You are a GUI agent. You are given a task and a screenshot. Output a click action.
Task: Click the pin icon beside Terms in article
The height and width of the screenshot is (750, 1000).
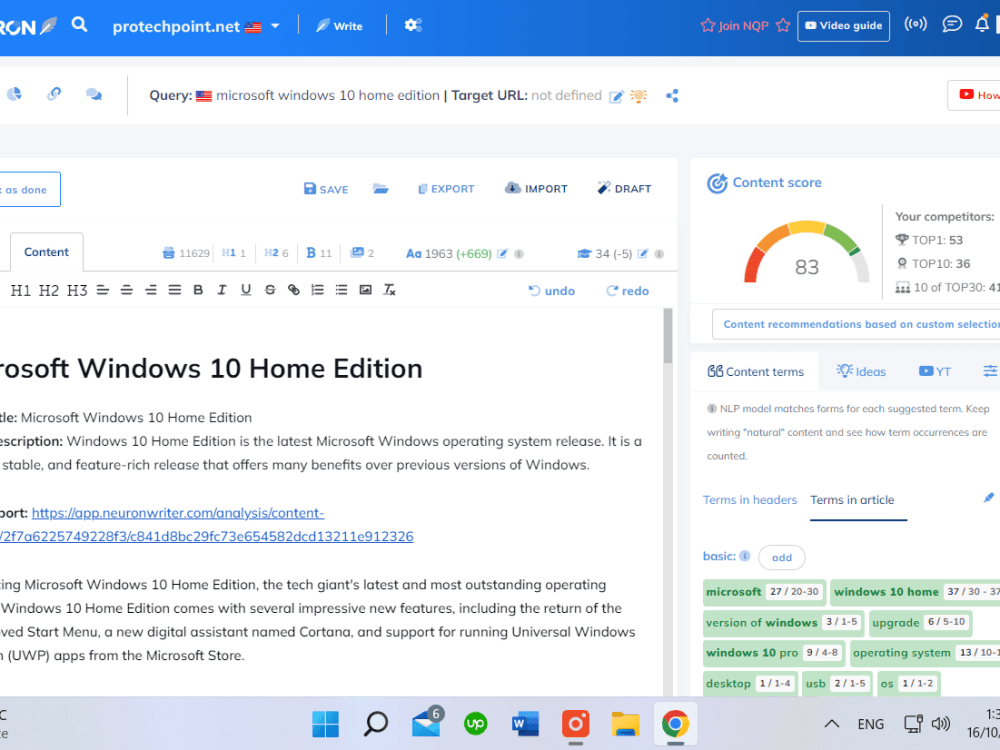coord(989,497)
